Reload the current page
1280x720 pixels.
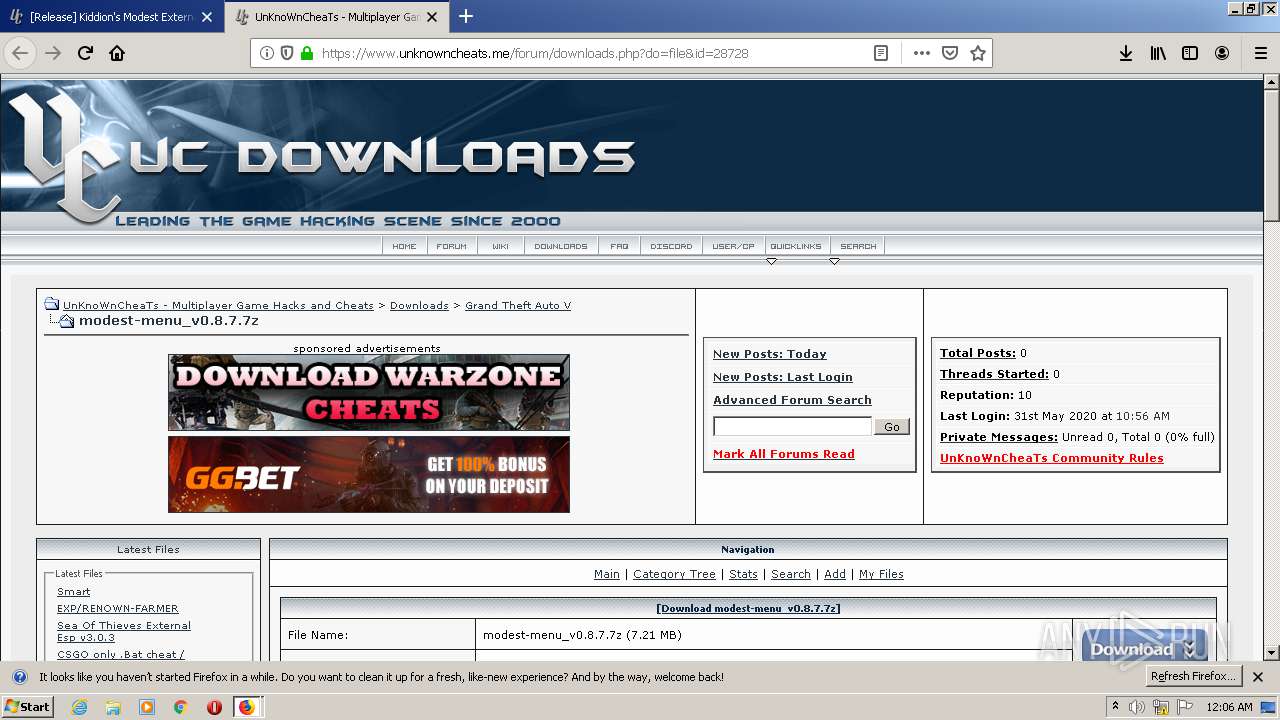coord(85,53)
